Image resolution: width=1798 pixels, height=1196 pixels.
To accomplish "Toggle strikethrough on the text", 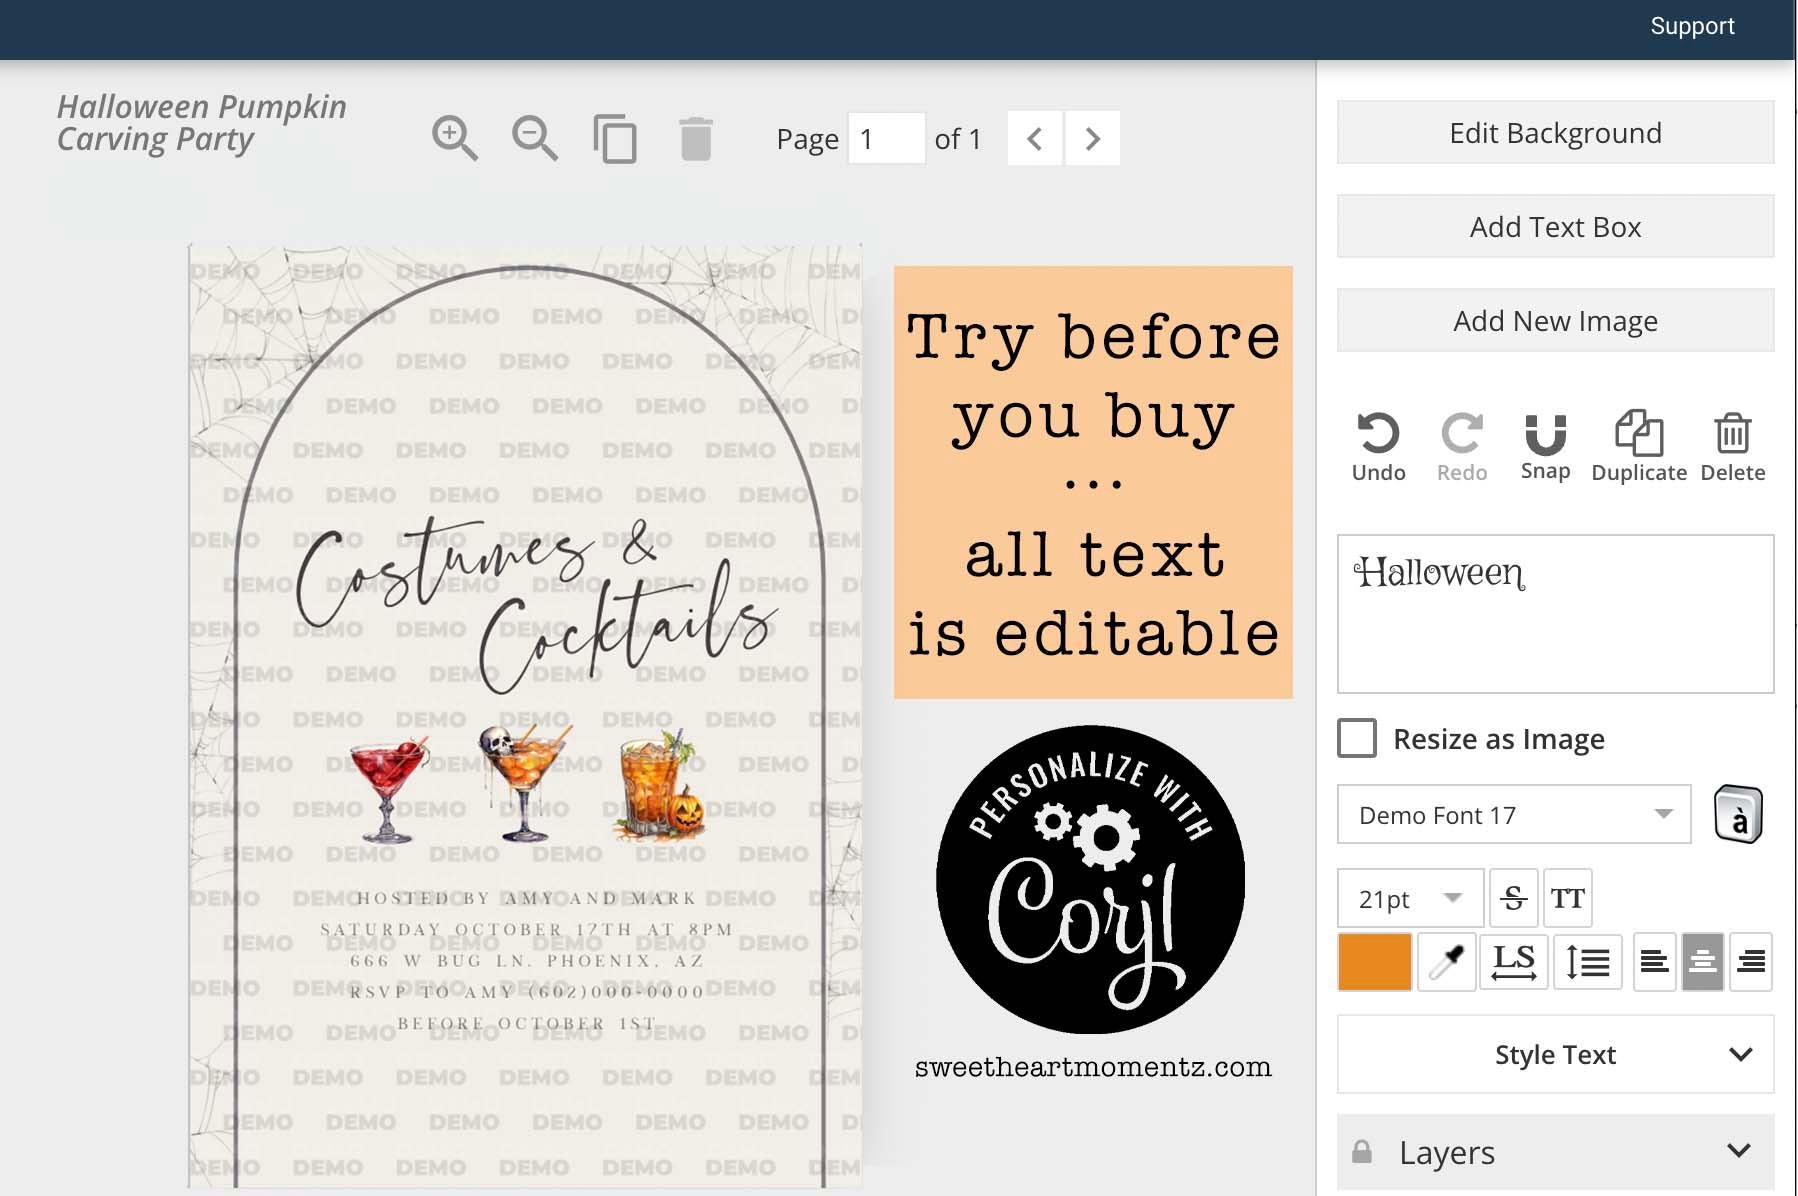I will point(1513,897).
